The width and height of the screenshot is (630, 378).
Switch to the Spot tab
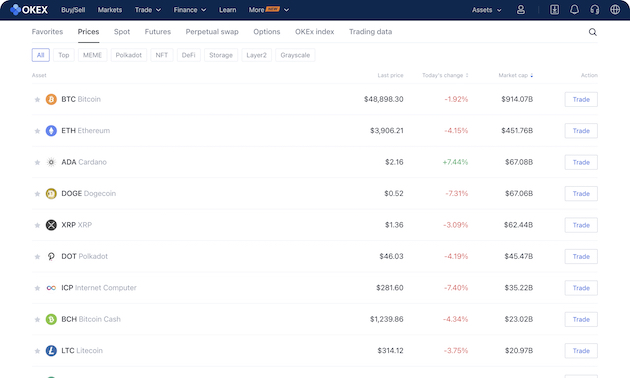pyautogui.click(x=122, y=32)
